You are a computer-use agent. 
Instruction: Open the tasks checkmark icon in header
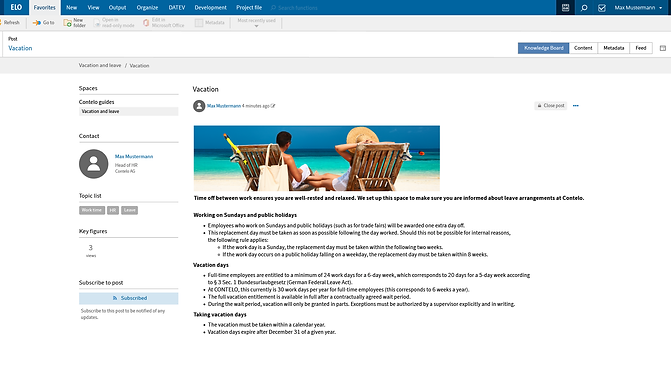pyautogui.click(x=602, y=8)
